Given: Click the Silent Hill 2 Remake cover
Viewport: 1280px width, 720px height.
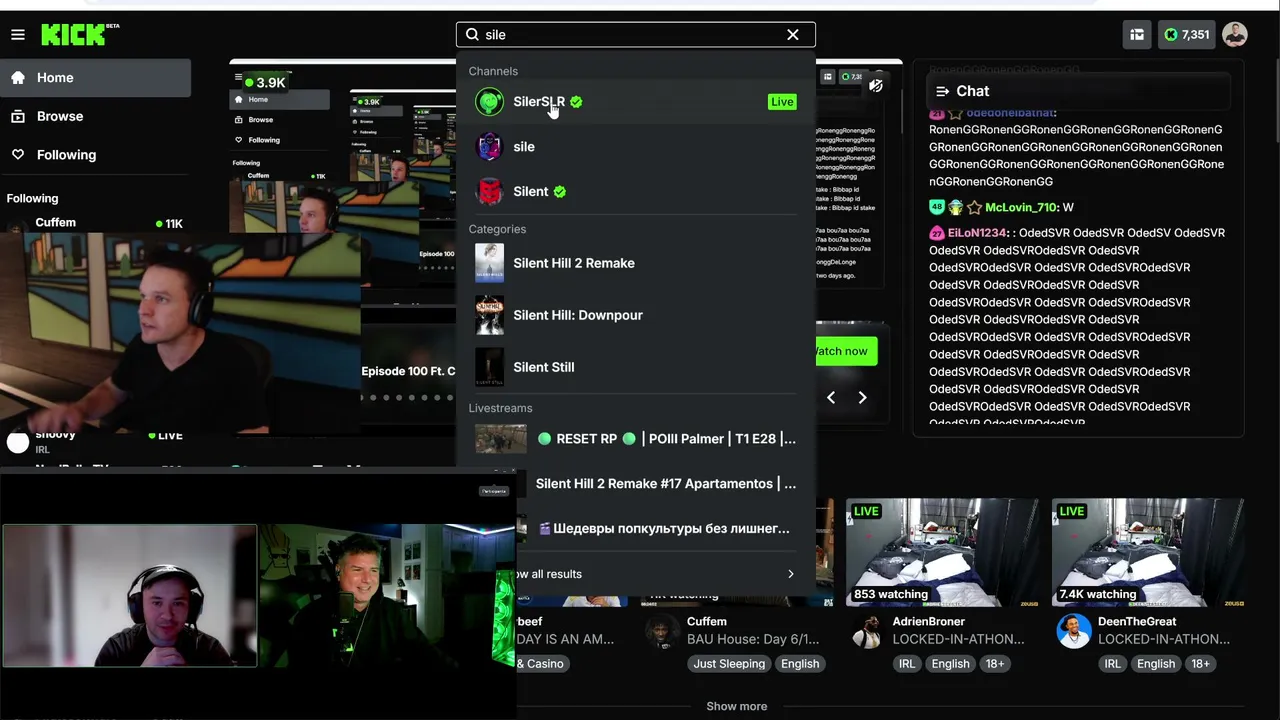Looking at the screenshot, I should [x=489, y=263].
